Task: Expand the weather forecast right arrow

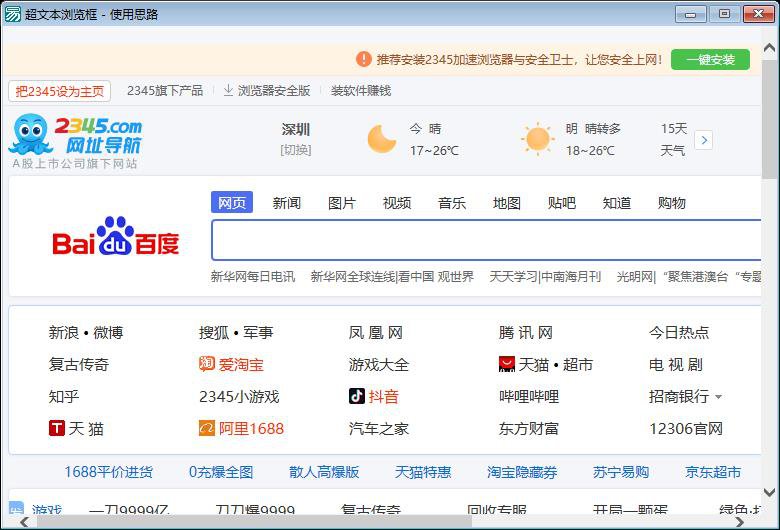Action: [703, 140]
